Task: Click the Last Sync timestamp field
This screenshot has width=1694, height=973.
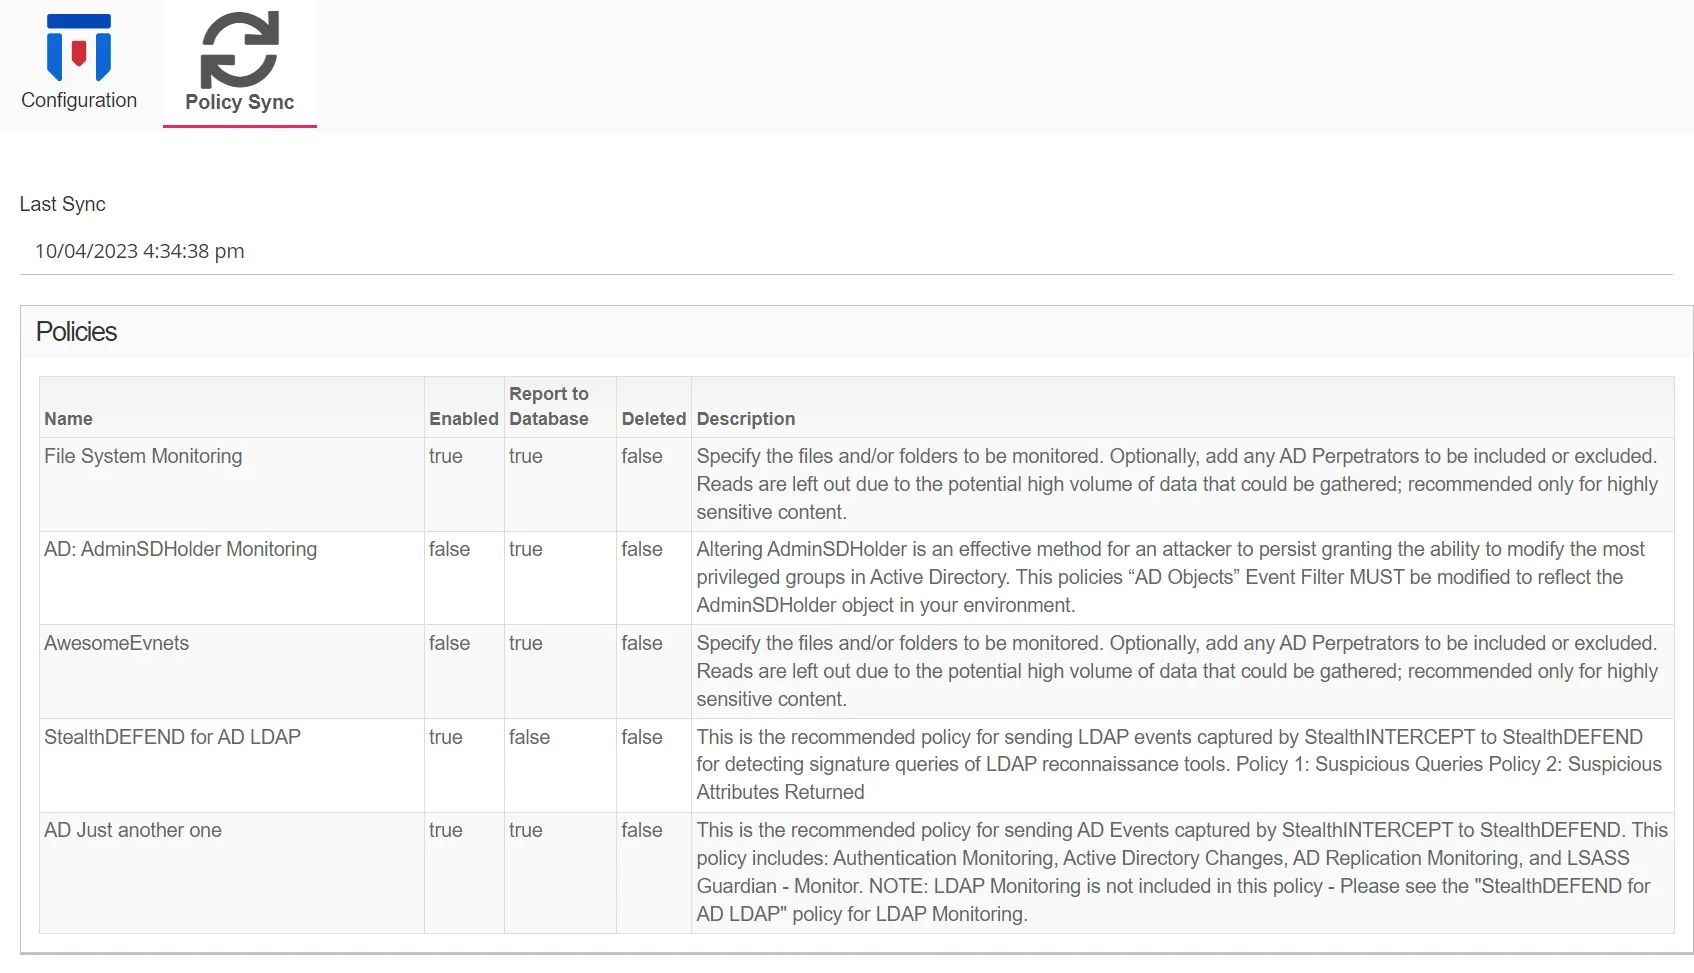Action: click(846, 251)
